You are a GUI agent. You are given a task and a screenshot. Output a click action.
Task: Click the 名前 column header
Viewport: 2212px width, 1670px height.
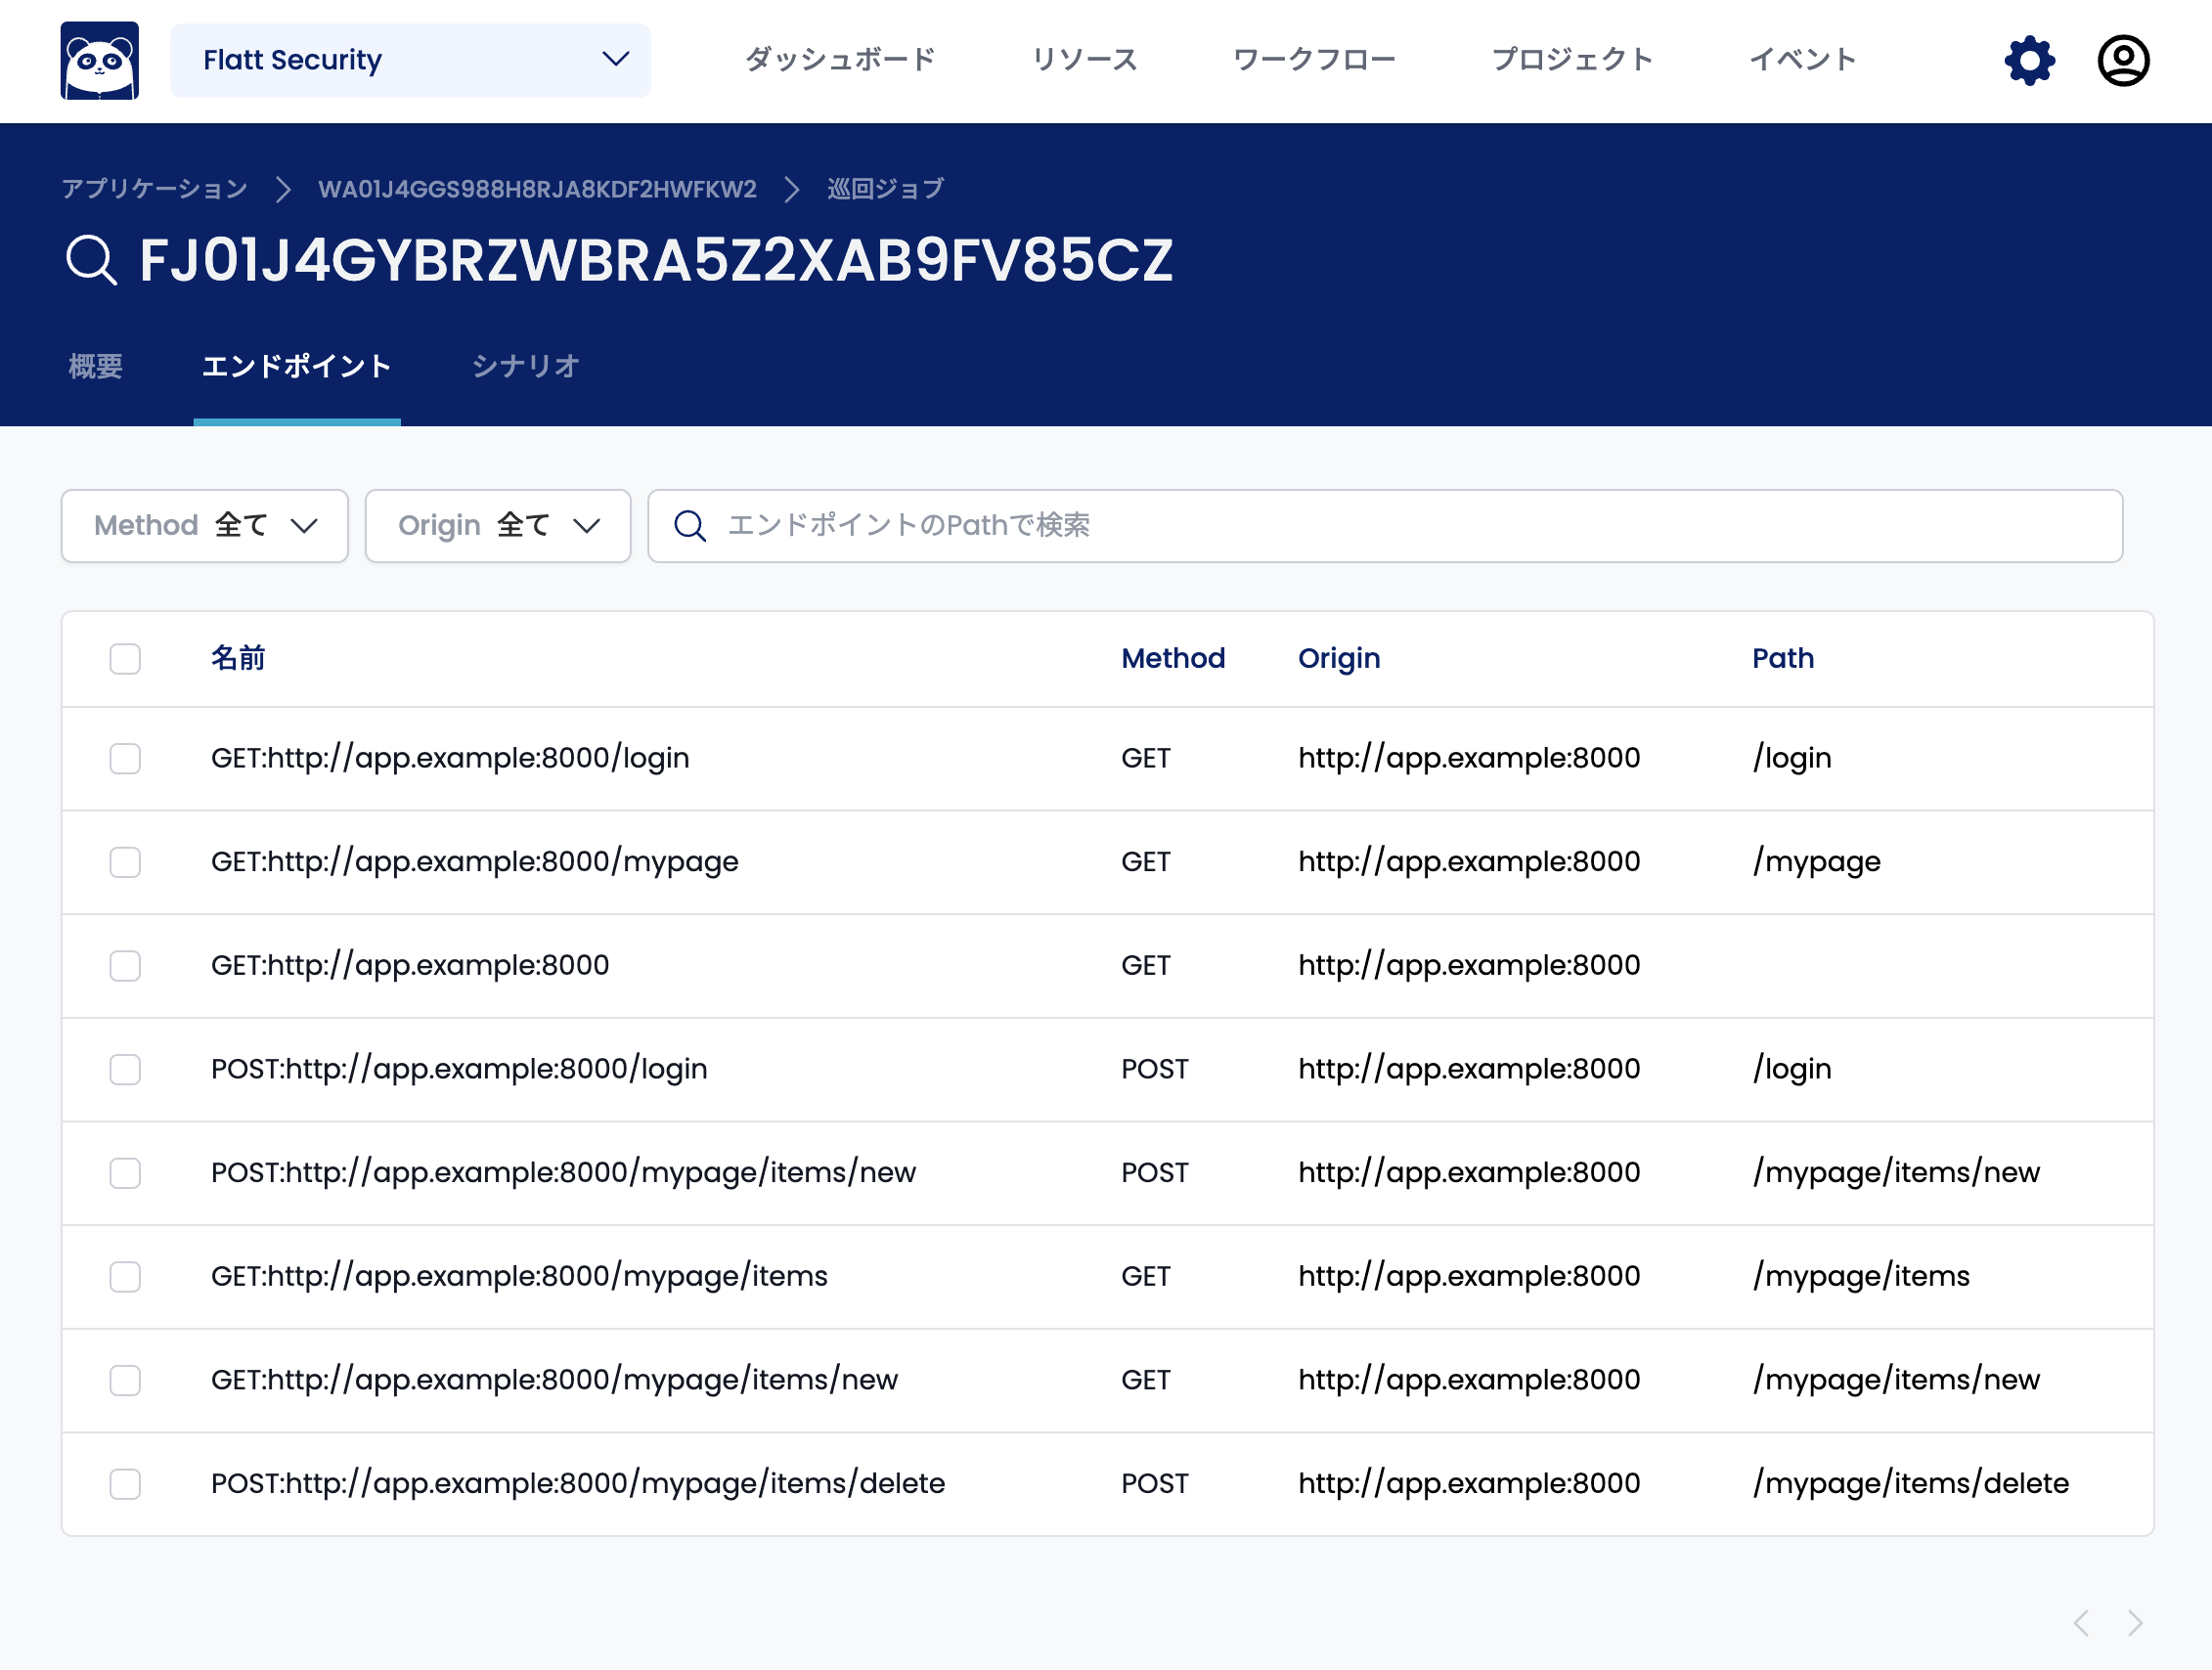coord(238,659)
